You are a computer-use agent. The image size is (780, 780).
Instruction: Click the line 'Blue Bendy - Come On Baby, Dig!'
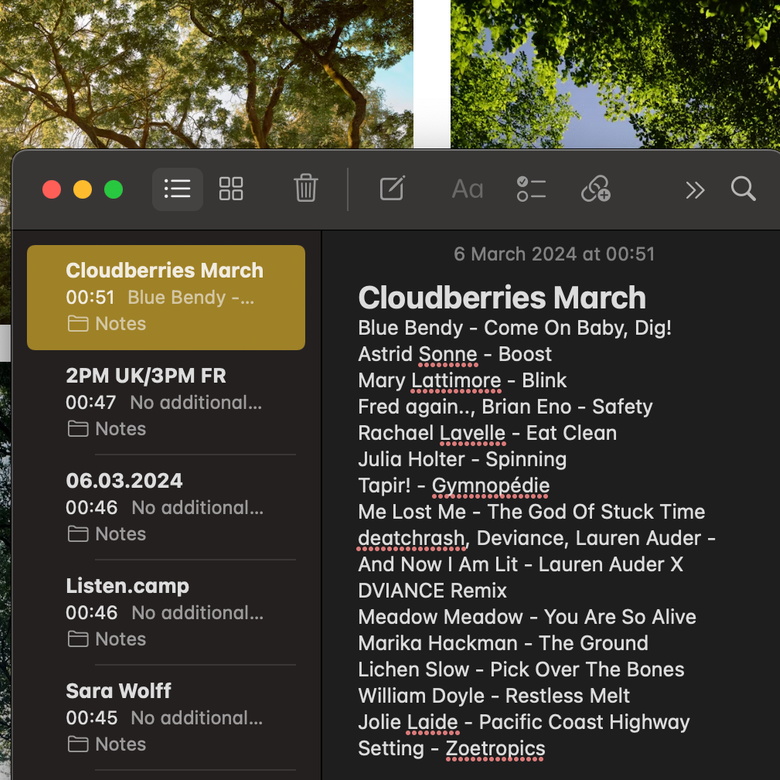point(515,328)
